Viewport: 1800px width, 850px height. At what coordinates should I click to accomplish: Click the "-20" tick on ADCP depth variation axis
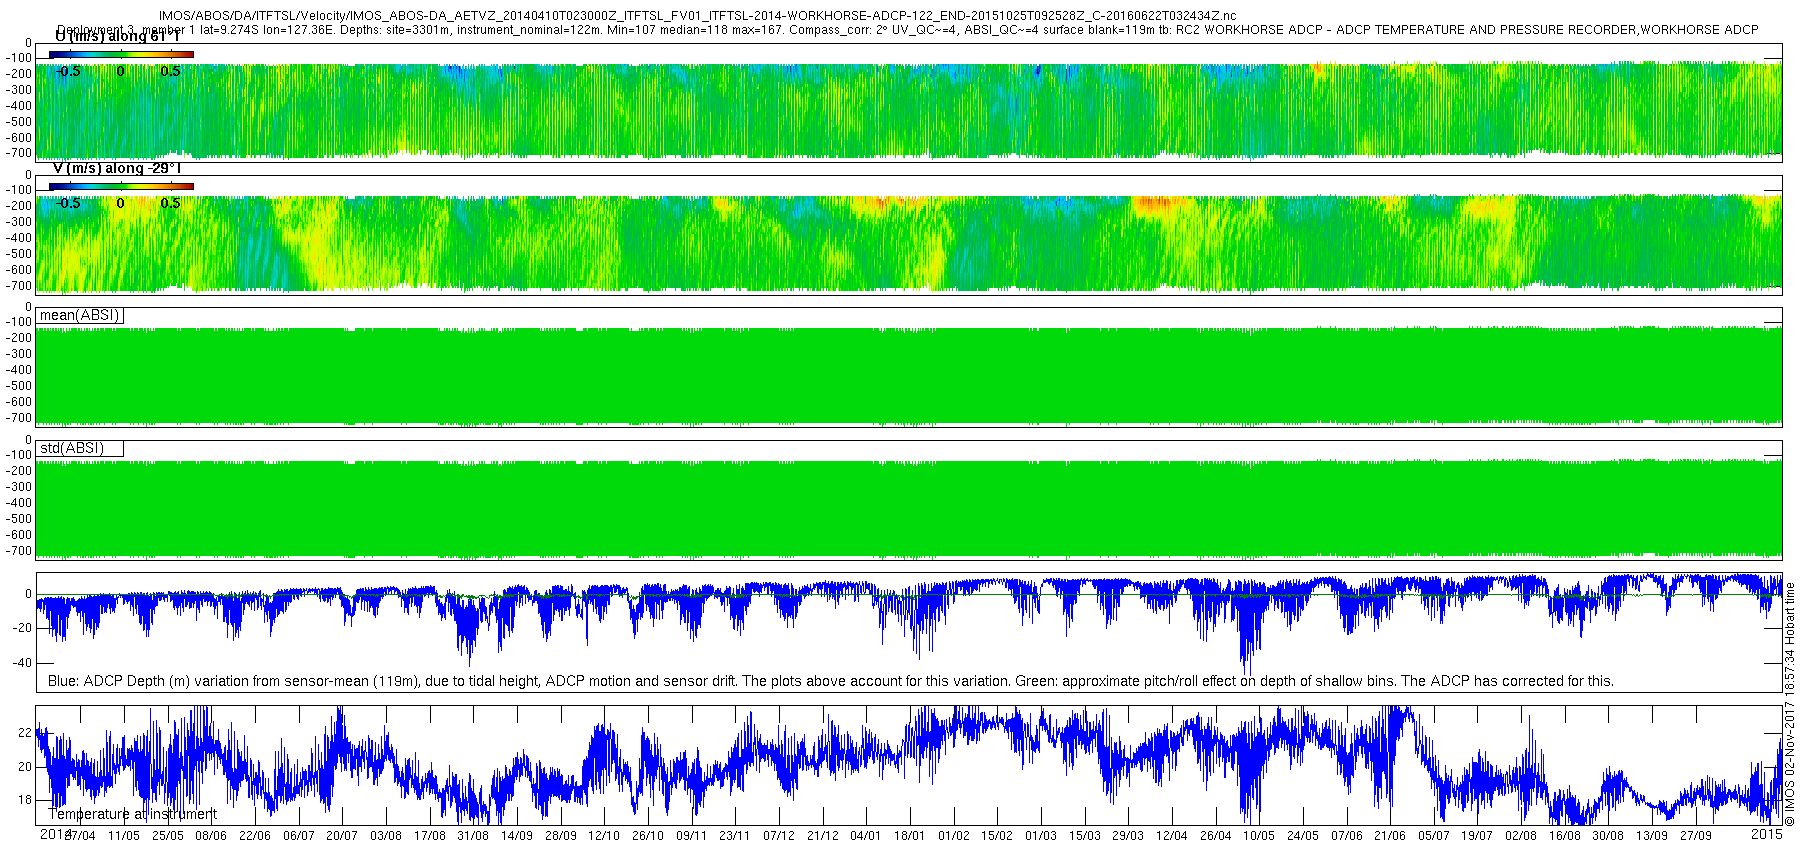click(21, 628)
